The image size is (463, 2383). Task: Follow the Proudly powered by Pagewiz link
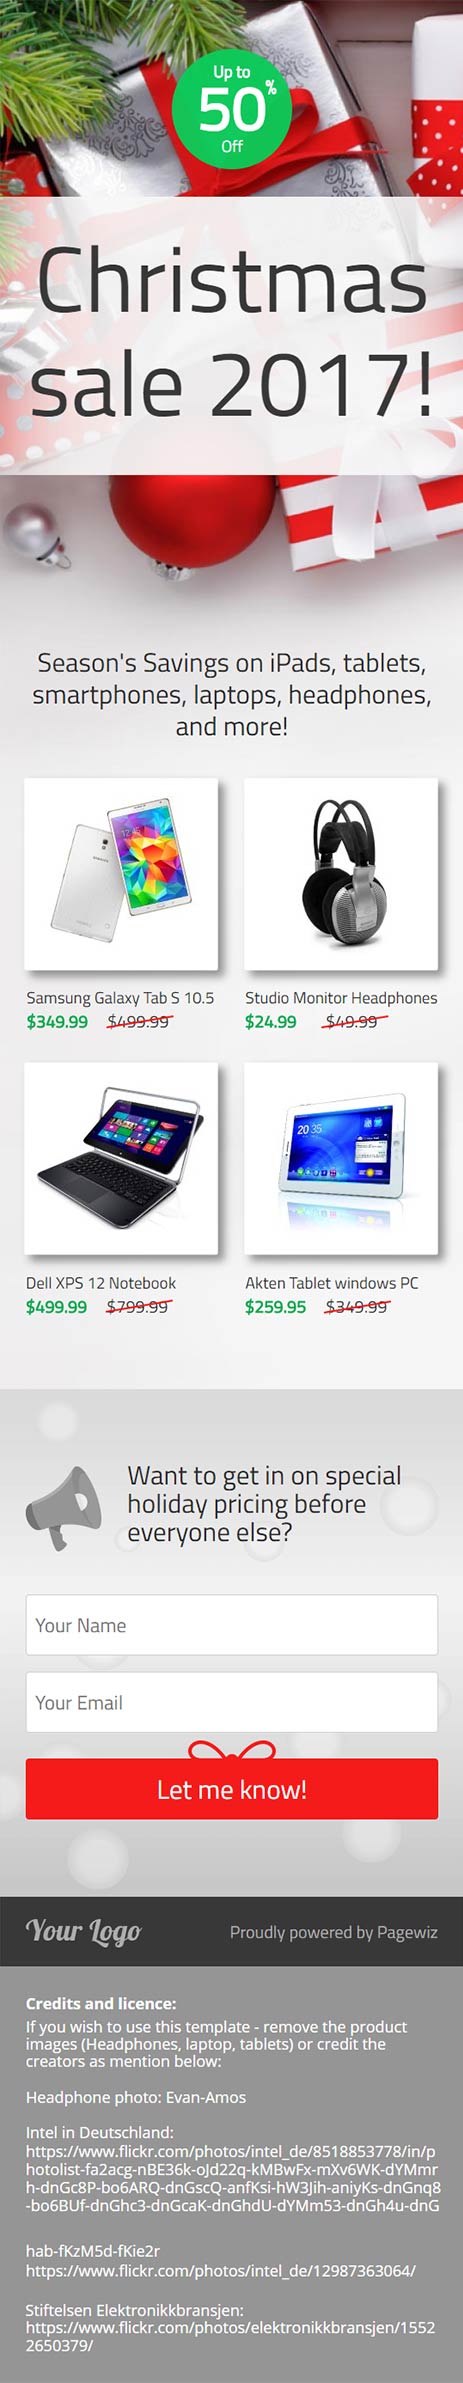click(x=333, y=1932)
